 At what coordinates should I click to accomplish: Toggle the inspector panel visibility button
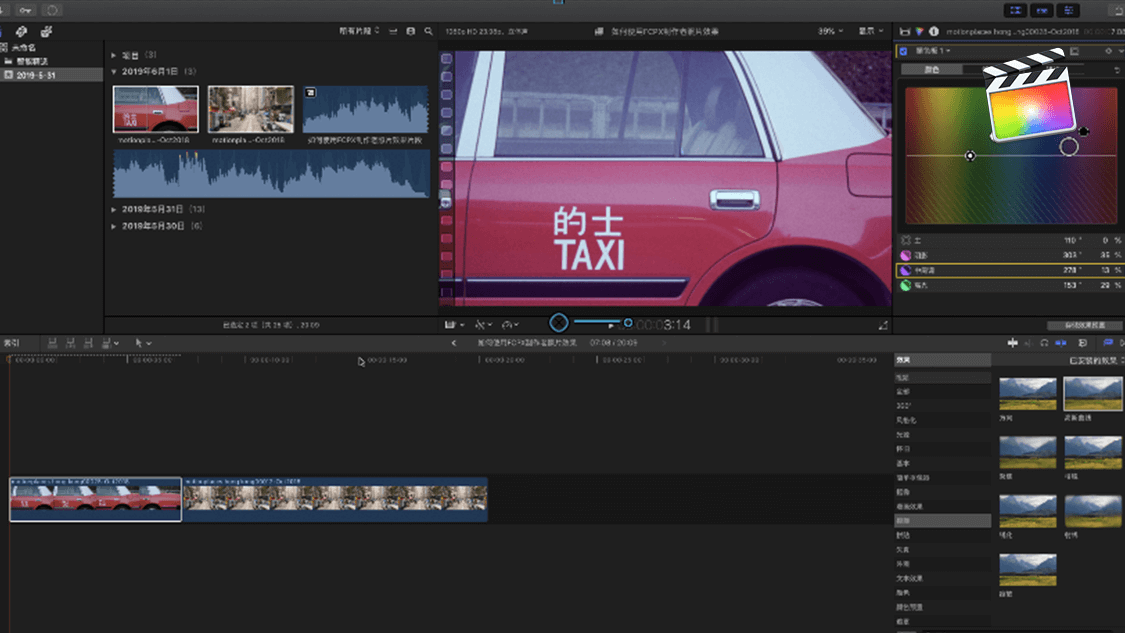(1069, 10)
